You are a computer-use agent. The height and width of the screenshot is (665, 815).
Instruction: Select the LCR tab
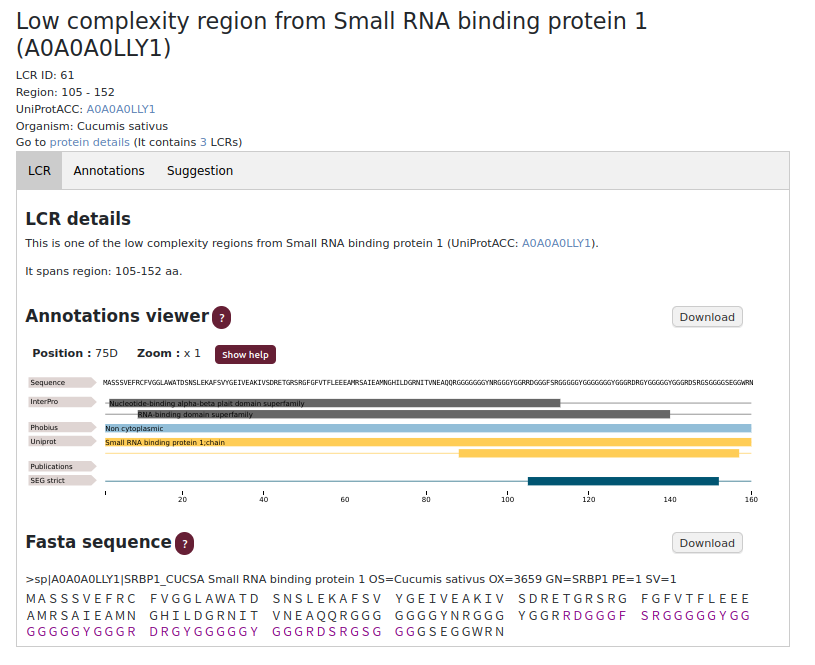tap(39, 171)
